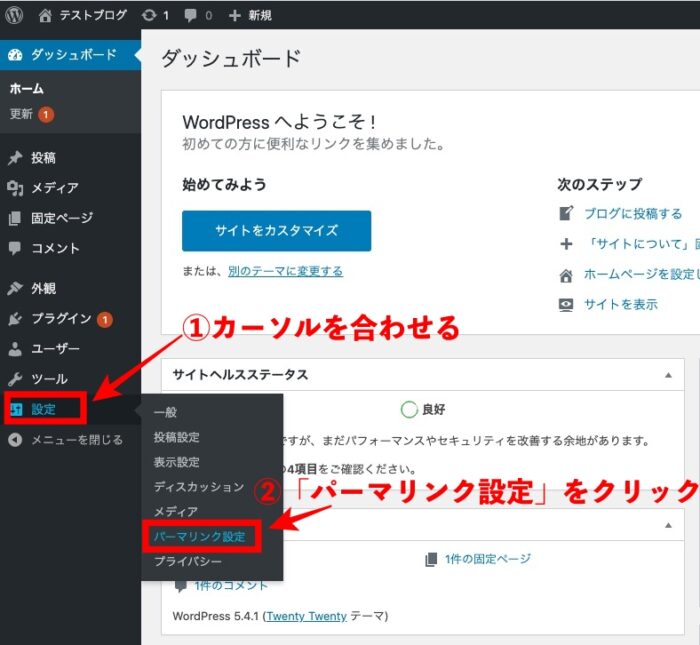The image size is (700, 645).
Task: Click the updates icon in the admin bar
Action: point(149,15)
